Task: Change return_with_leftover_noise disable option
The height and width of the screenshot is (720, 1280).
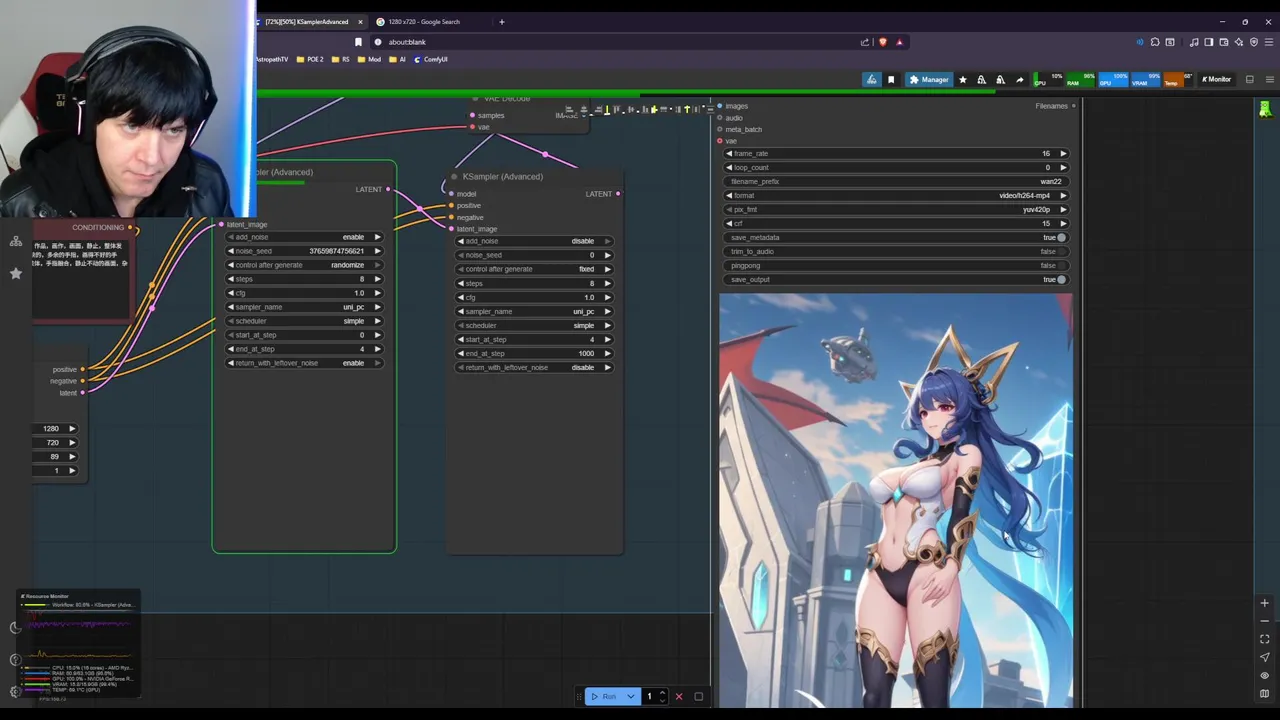Action: 534,367
